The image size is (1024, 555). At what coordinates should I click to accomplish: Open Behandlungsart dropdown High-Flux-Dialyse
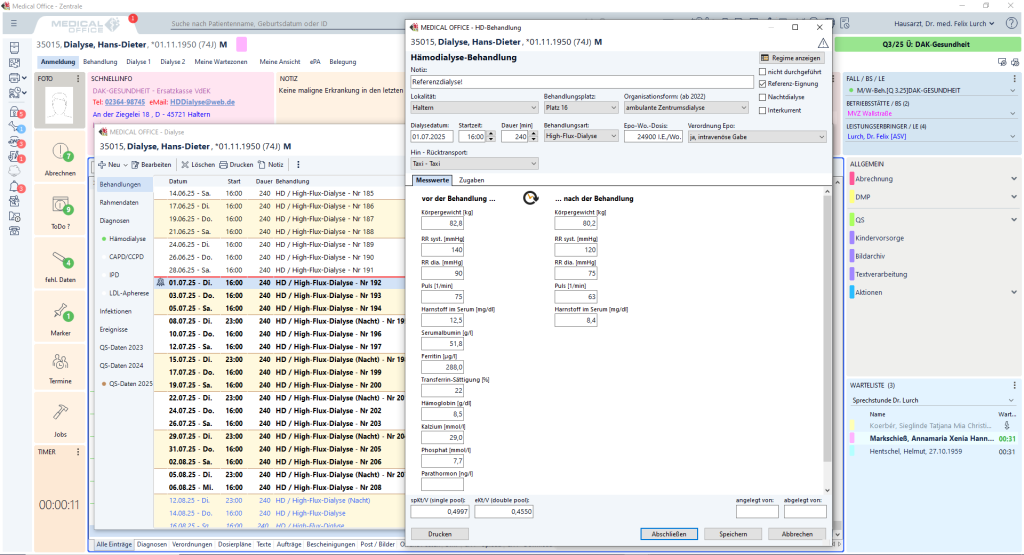581,136
